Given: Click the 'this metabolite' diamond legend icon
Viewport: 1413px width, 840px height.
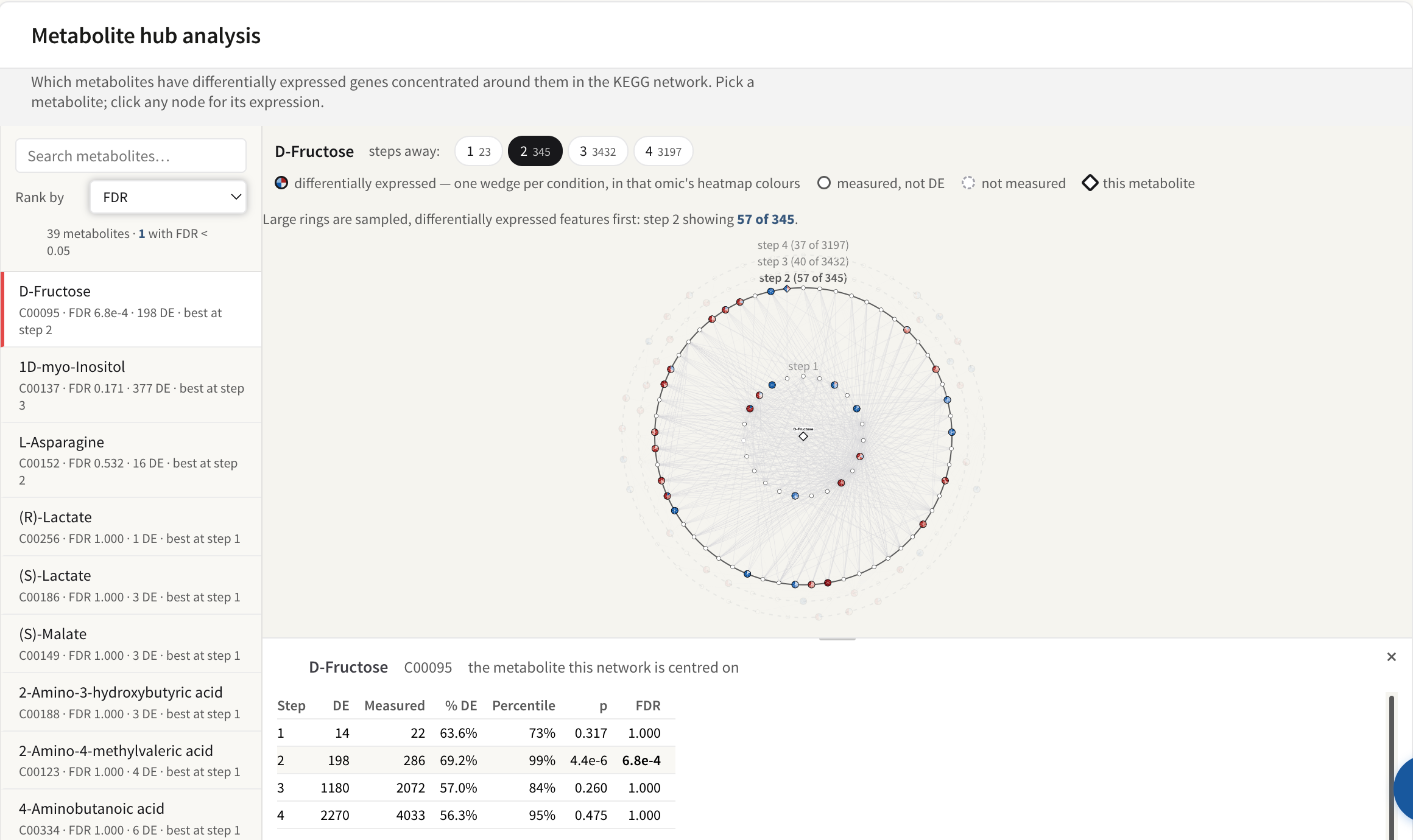Looking at the screenshot, I should [1090, 183].
